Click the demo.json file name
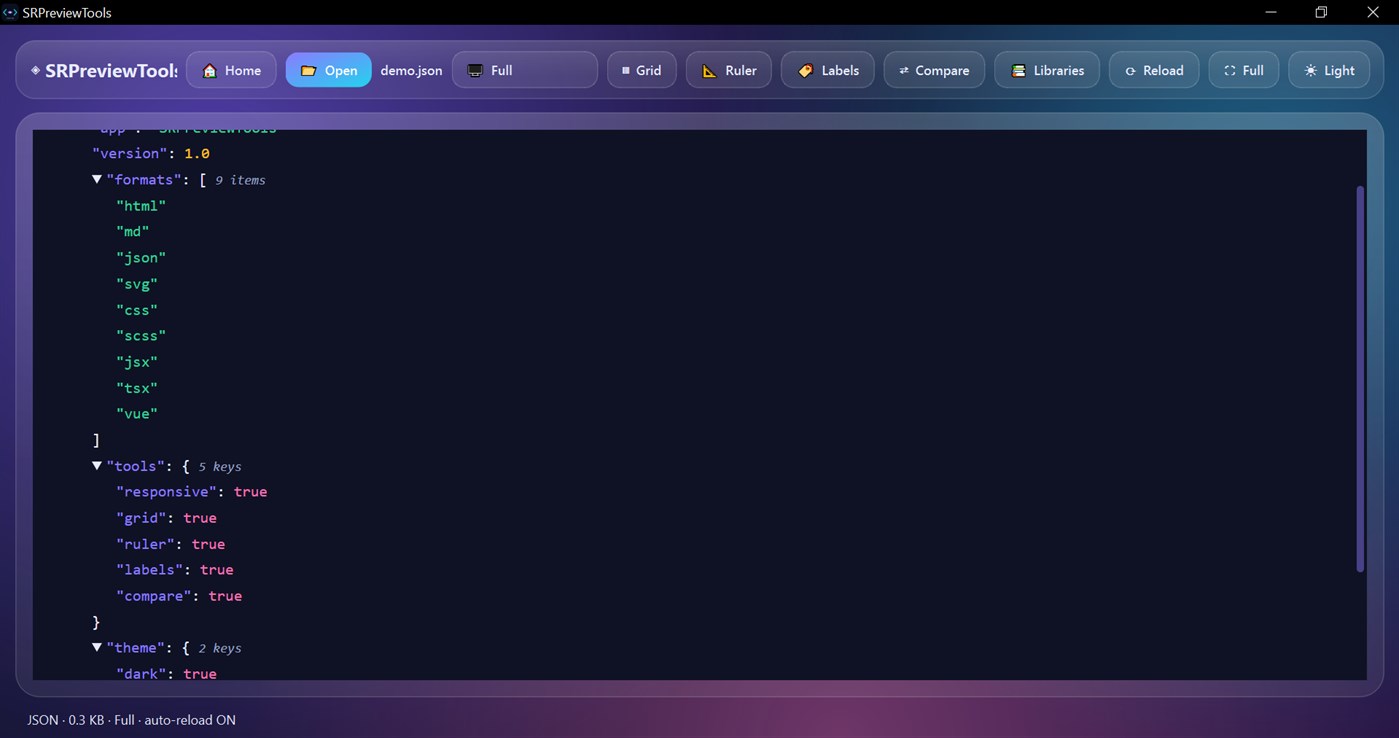1399x738 pixels. click(411, 70)
